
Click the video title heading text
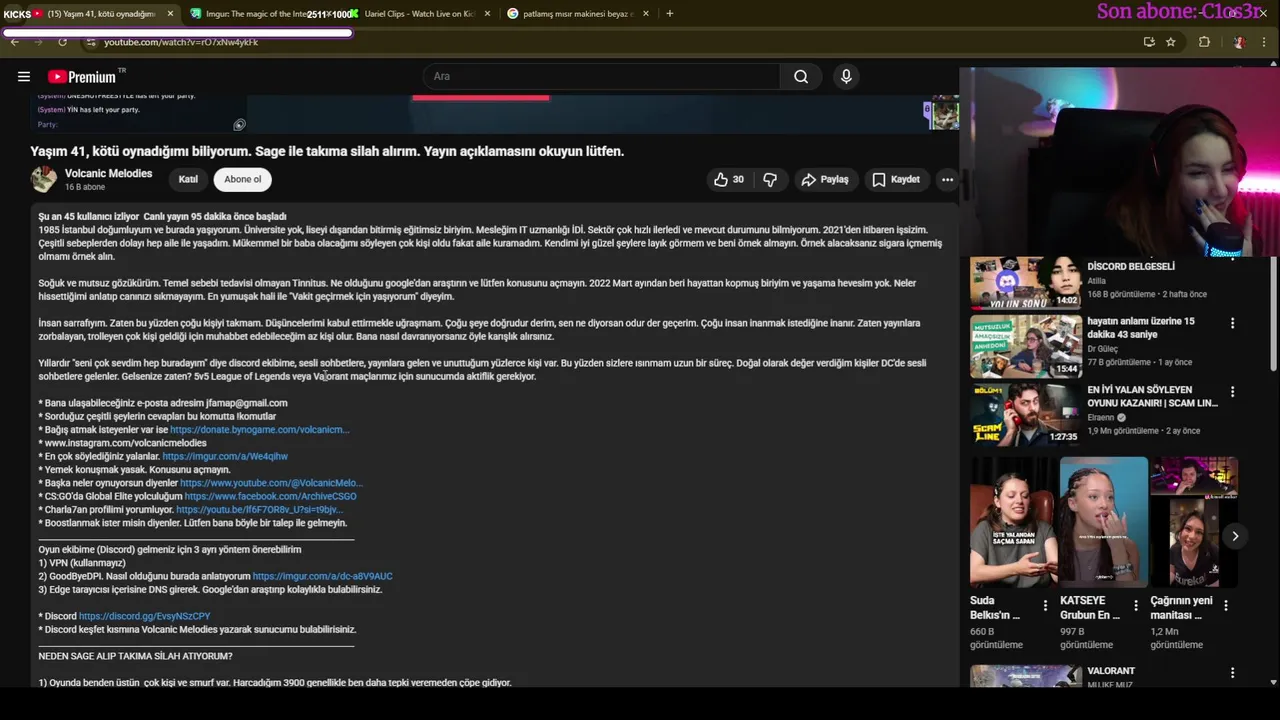pyautogui.click(x=327, y=152)
